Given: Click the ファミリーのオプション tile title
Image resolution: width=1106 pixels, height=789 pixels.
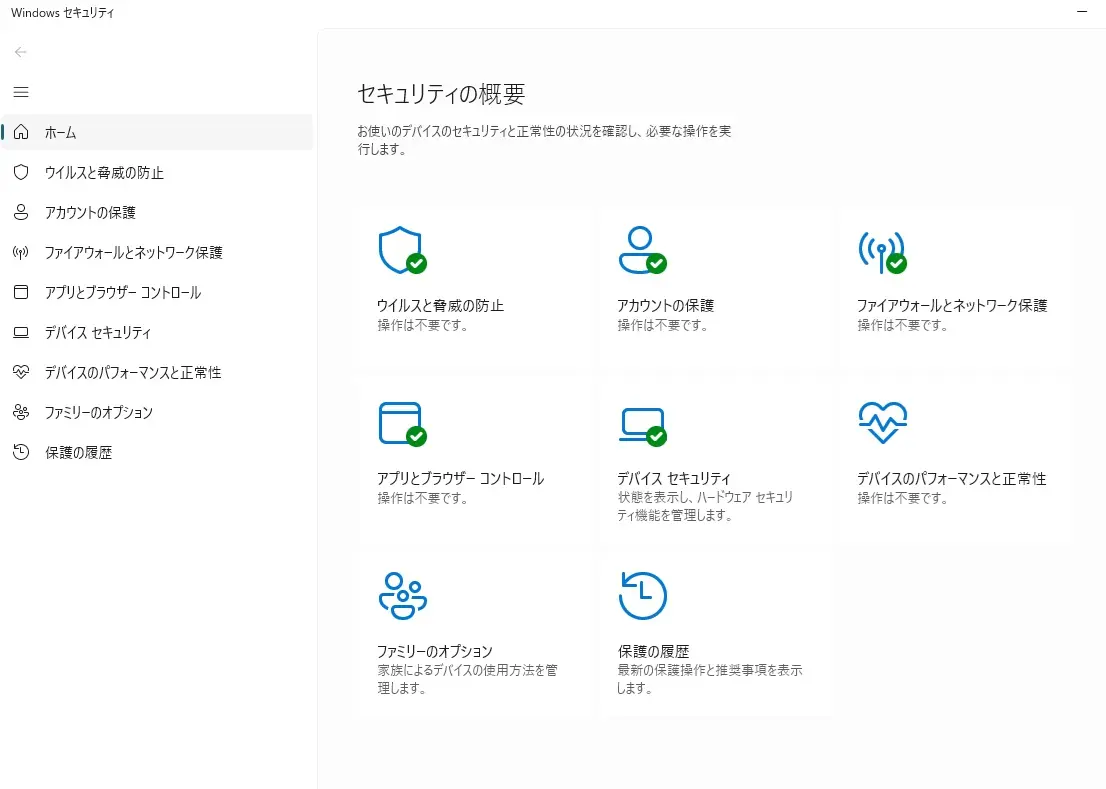Looking at the screenshot, I should pos(434,651).
